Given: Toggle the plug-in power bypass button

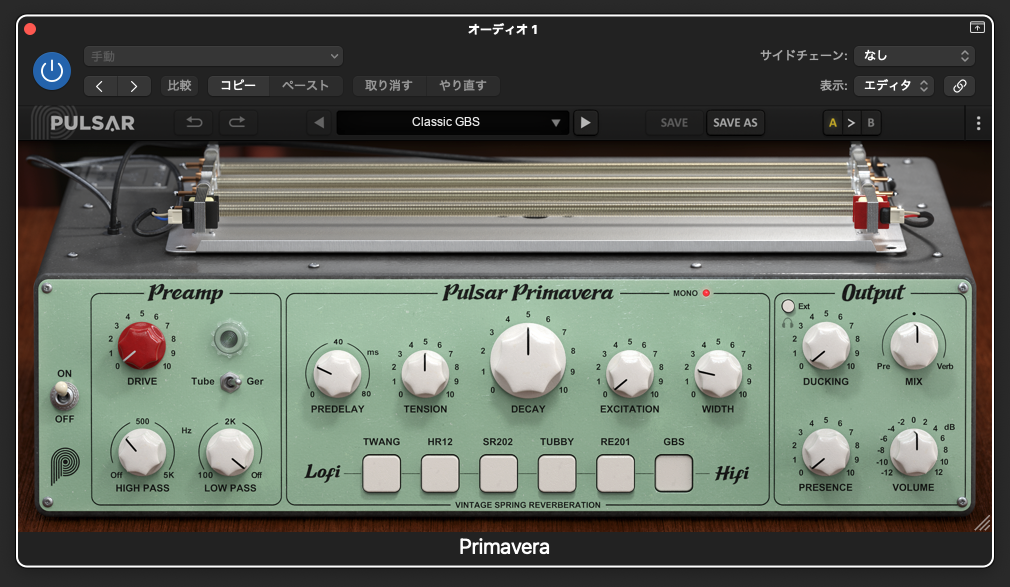Looking at the screenshot, I should 52,71.
